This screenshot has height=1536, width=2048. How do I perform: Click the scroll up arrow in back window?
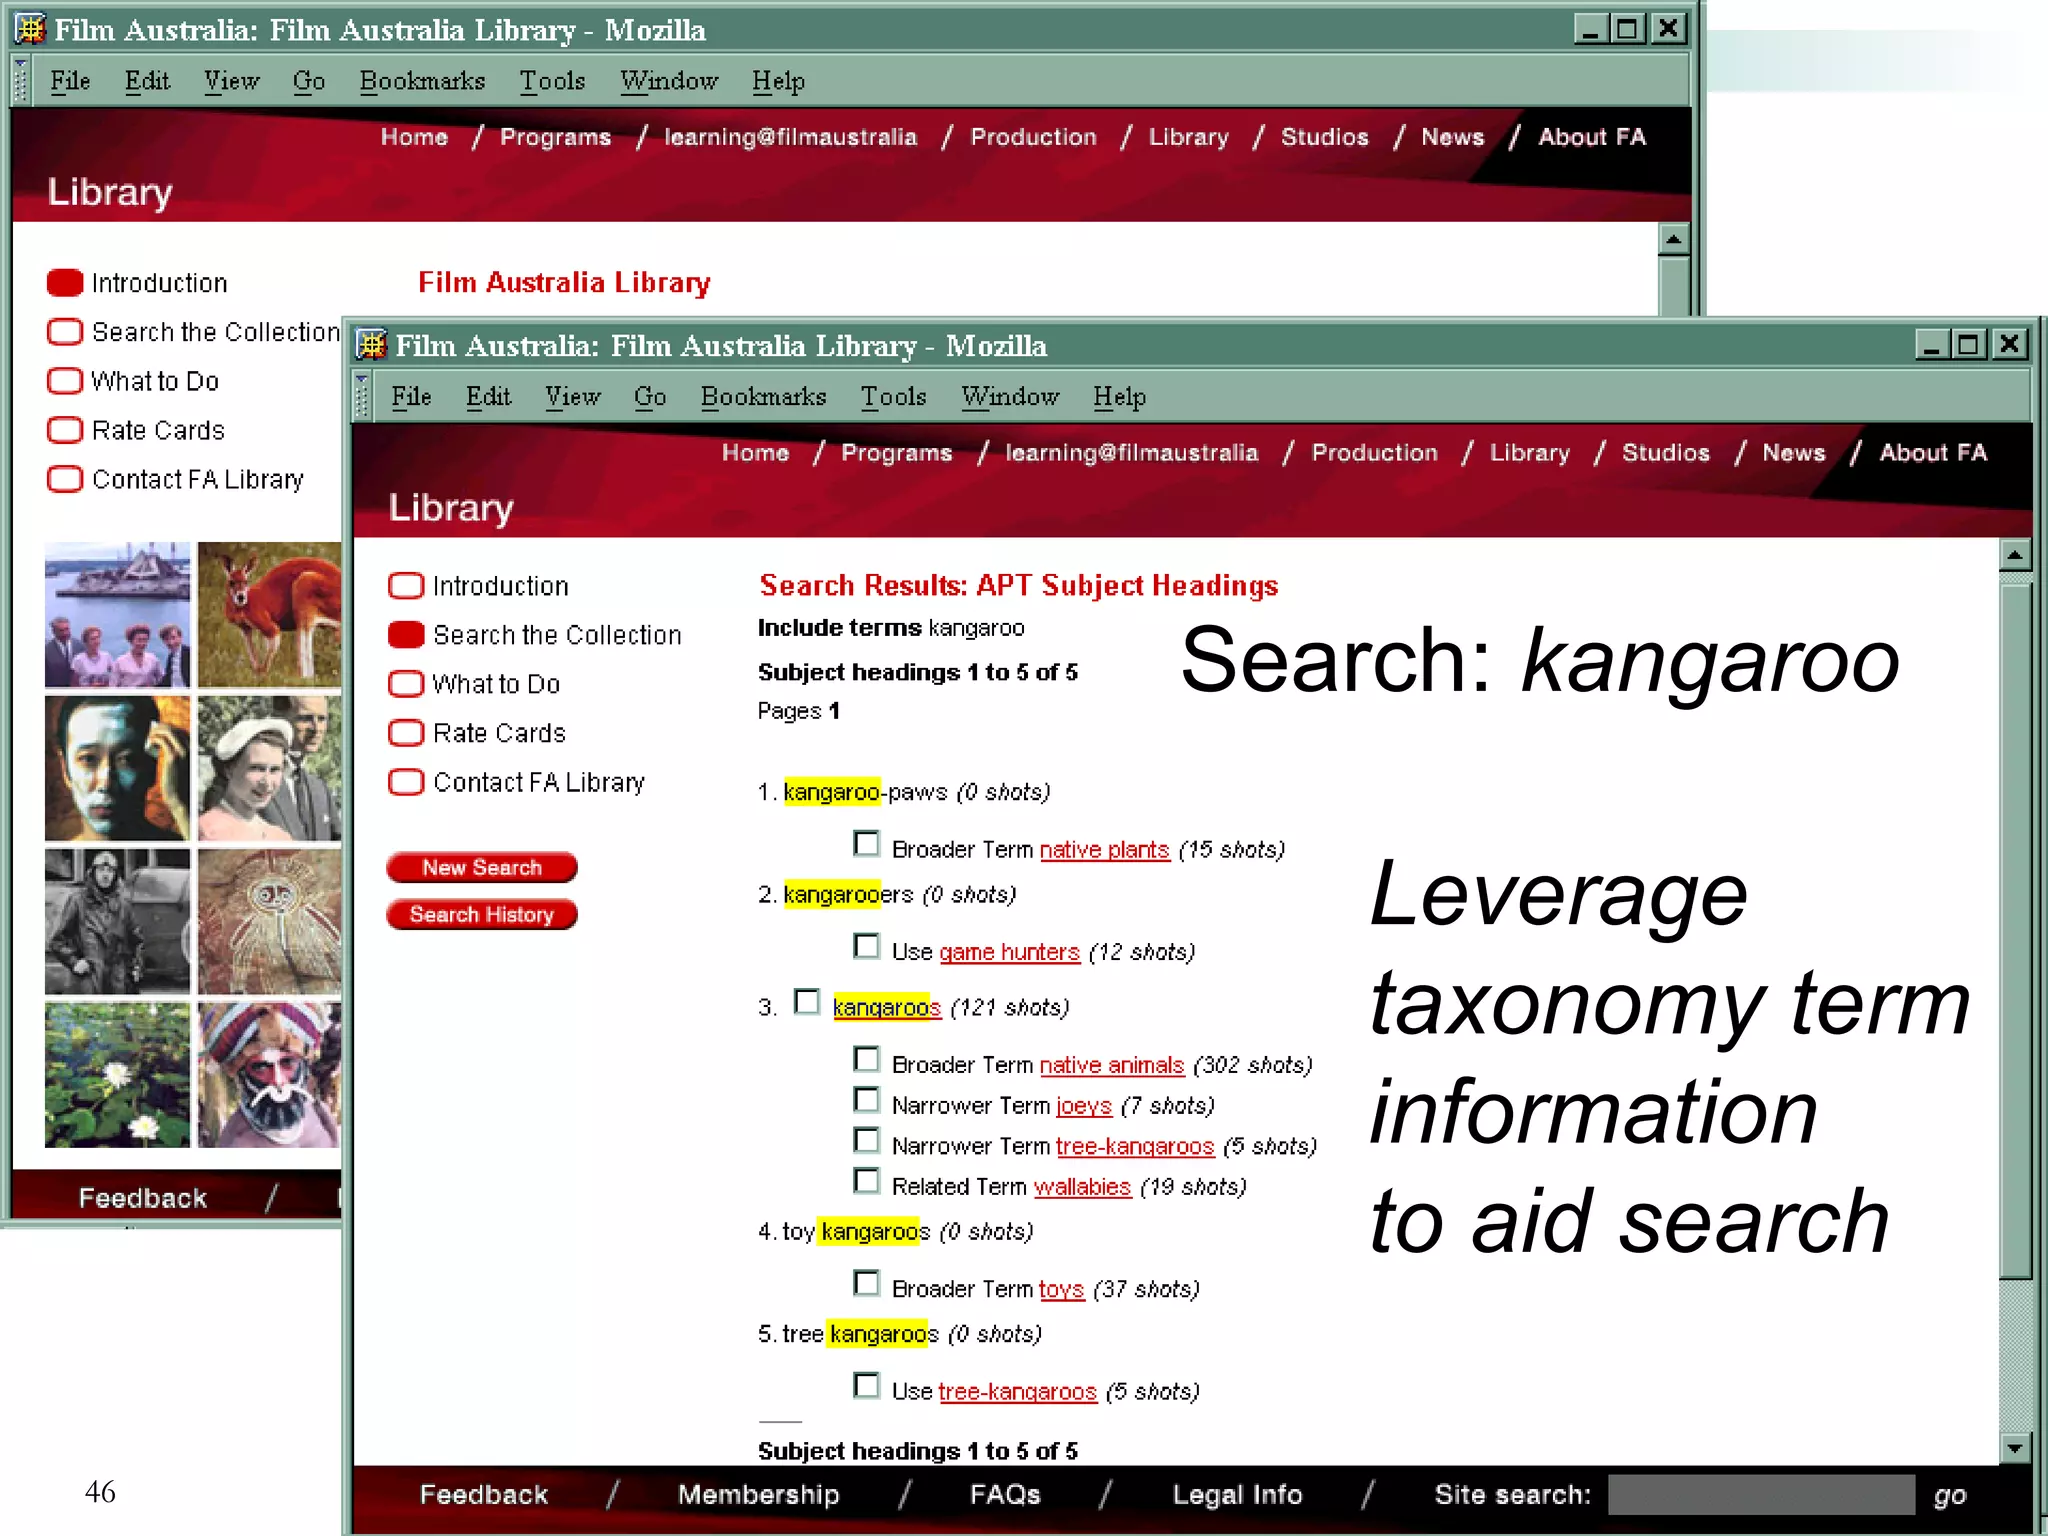tap(1673, 240)
